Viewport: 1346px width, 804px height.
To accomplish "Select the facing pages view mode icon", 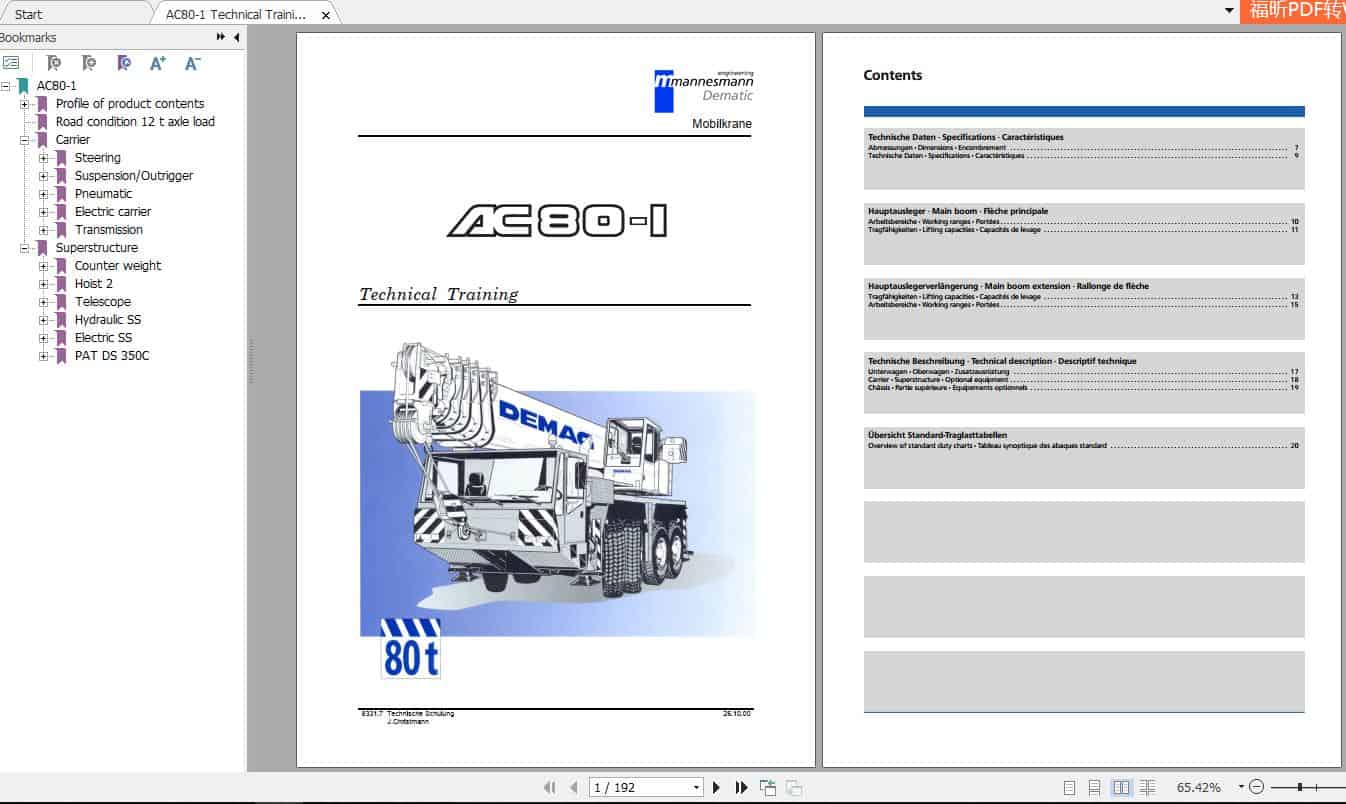I will point(1121,788).
